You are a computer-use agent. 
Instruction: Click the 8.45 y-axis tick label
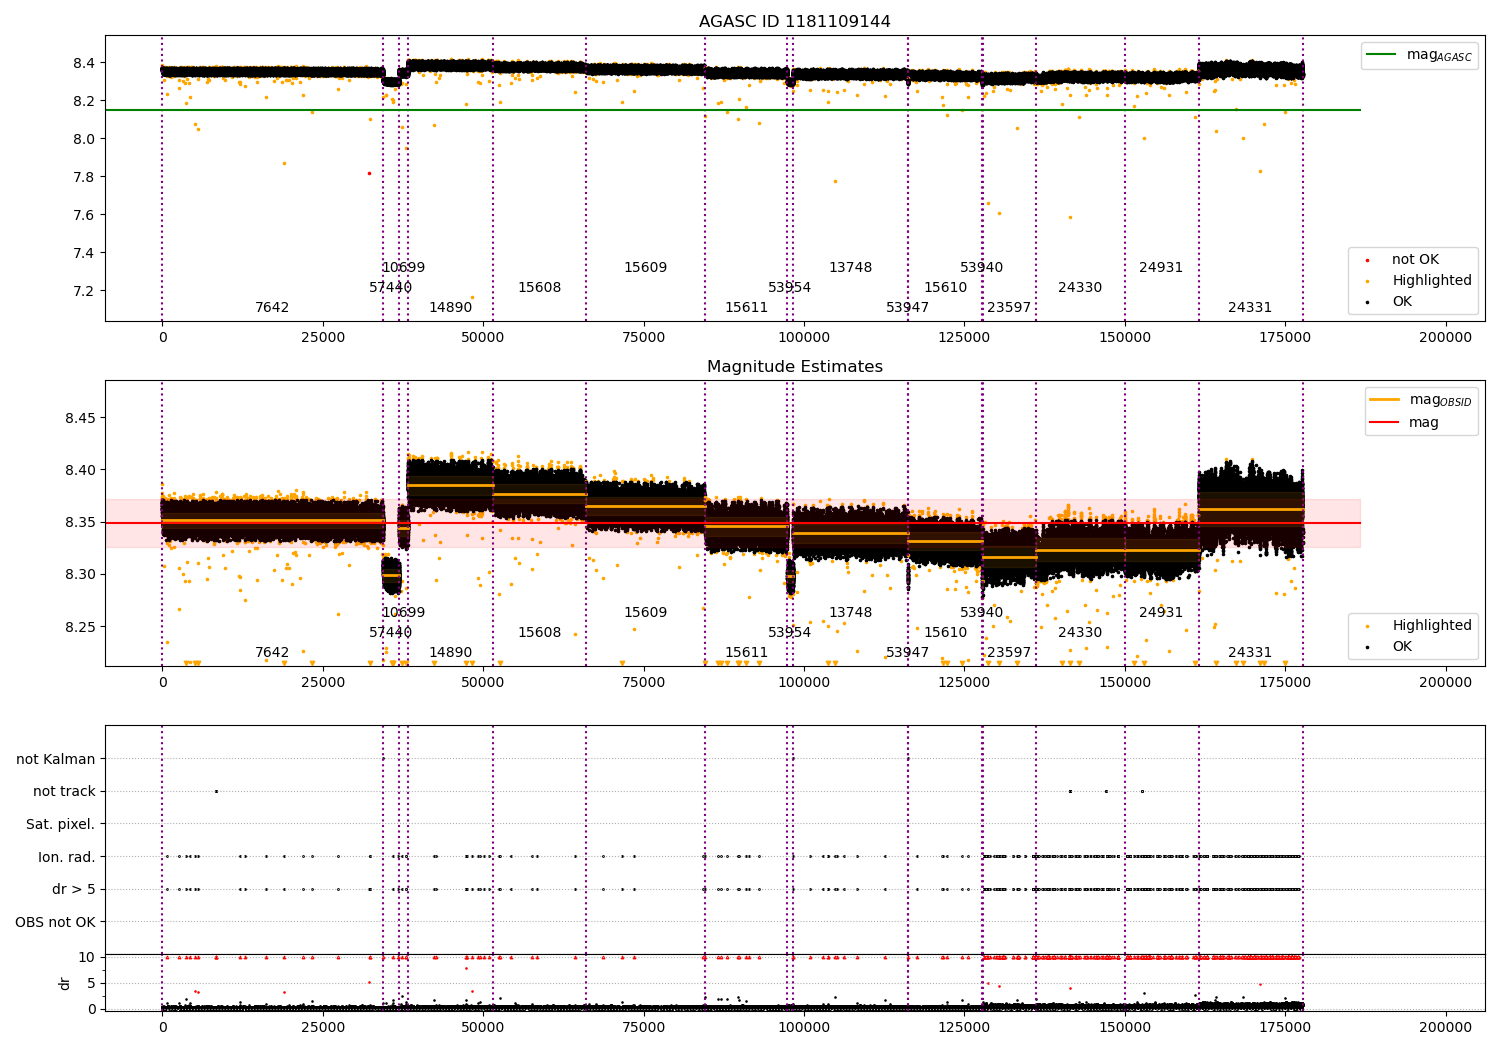point(80,418)
